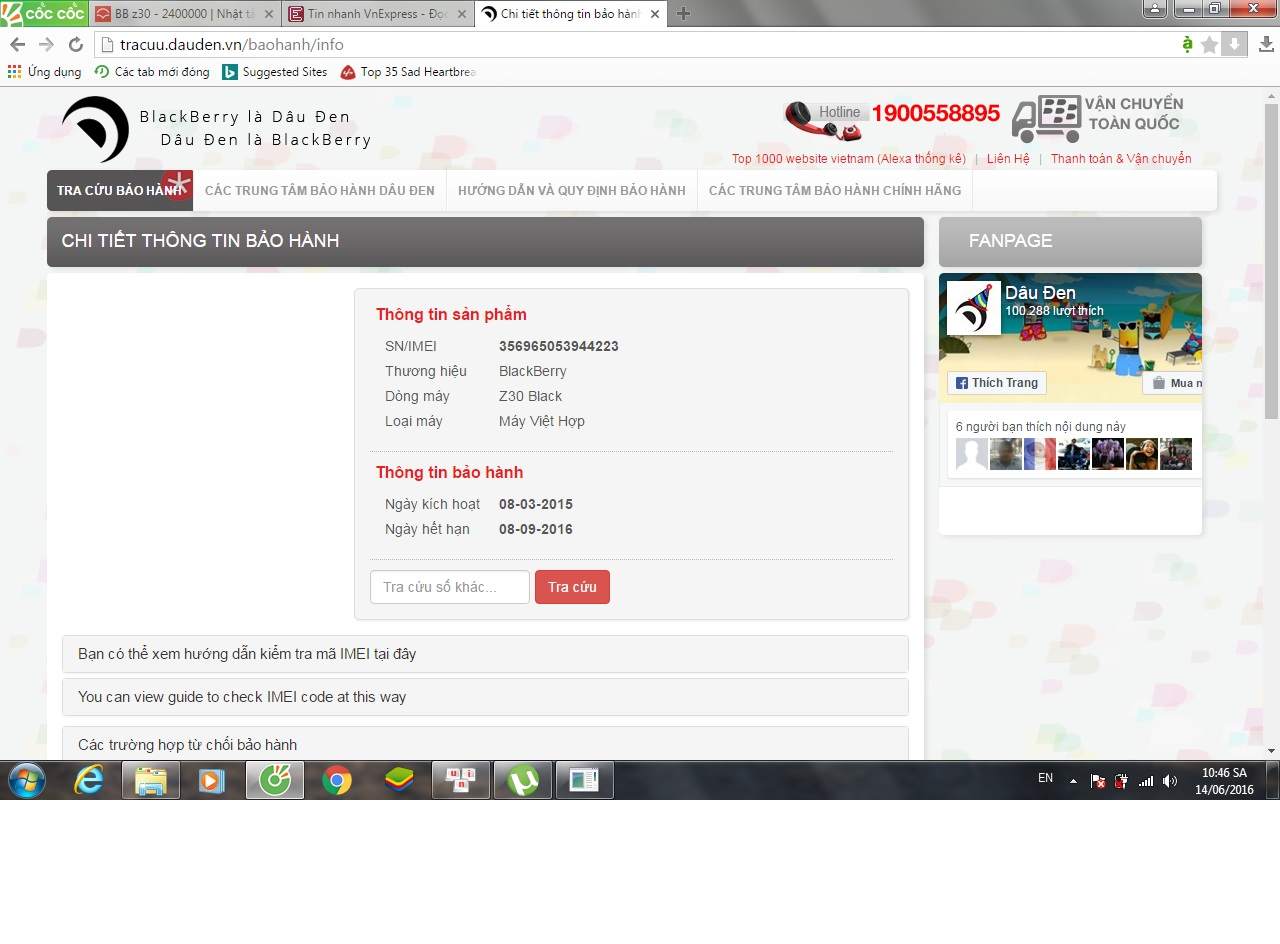Open Windows Explorer from taskbar
This screenshot has height=944, width=1280.
pos(151,780)
